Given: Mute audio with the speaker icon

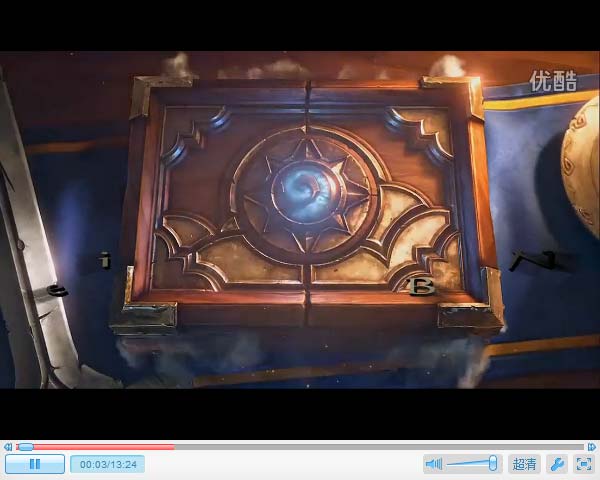Looking at the screenshot, I should (x=434, y=464).
